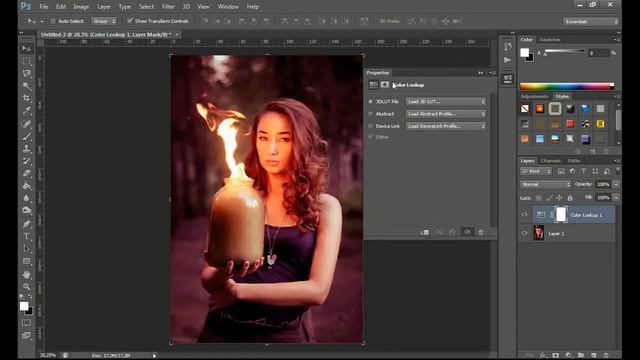The height and width of the screenshot is (360, 640).
Task: Enable lock position for layer
Action: (x=559, y=198)
